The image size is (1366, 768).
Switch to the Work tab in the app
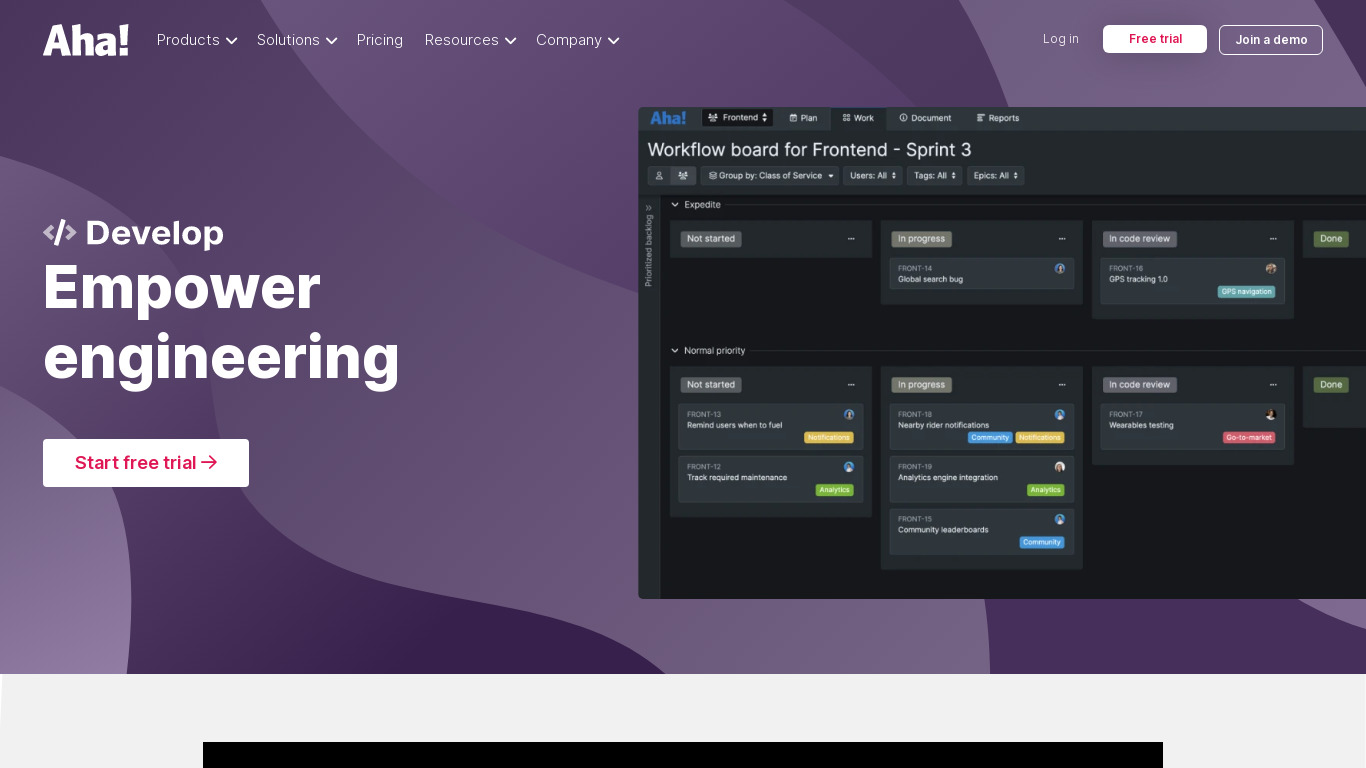(858, 118)
